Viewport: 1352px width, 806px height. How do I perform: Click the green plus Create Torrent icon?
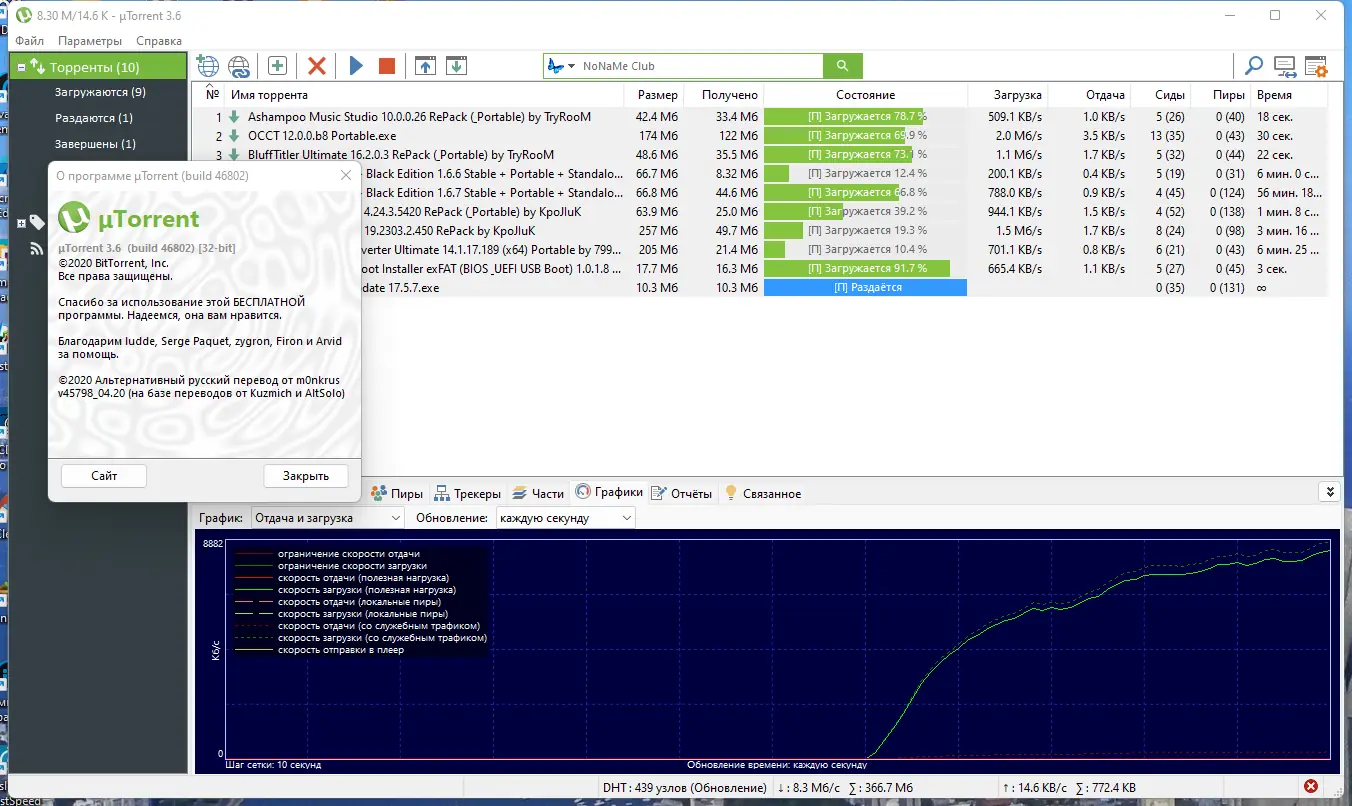pyautogui.click(x=277, y=66)
